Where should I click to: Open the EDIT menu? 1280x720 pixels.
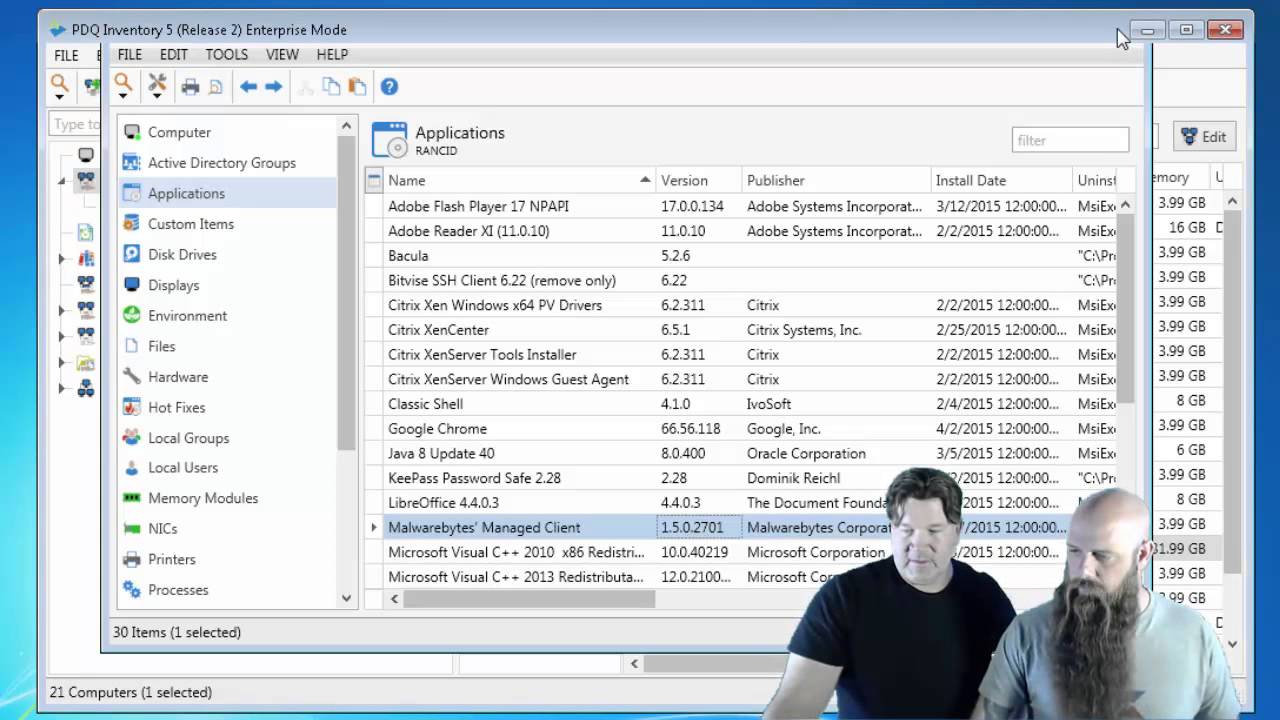[173, 54]
